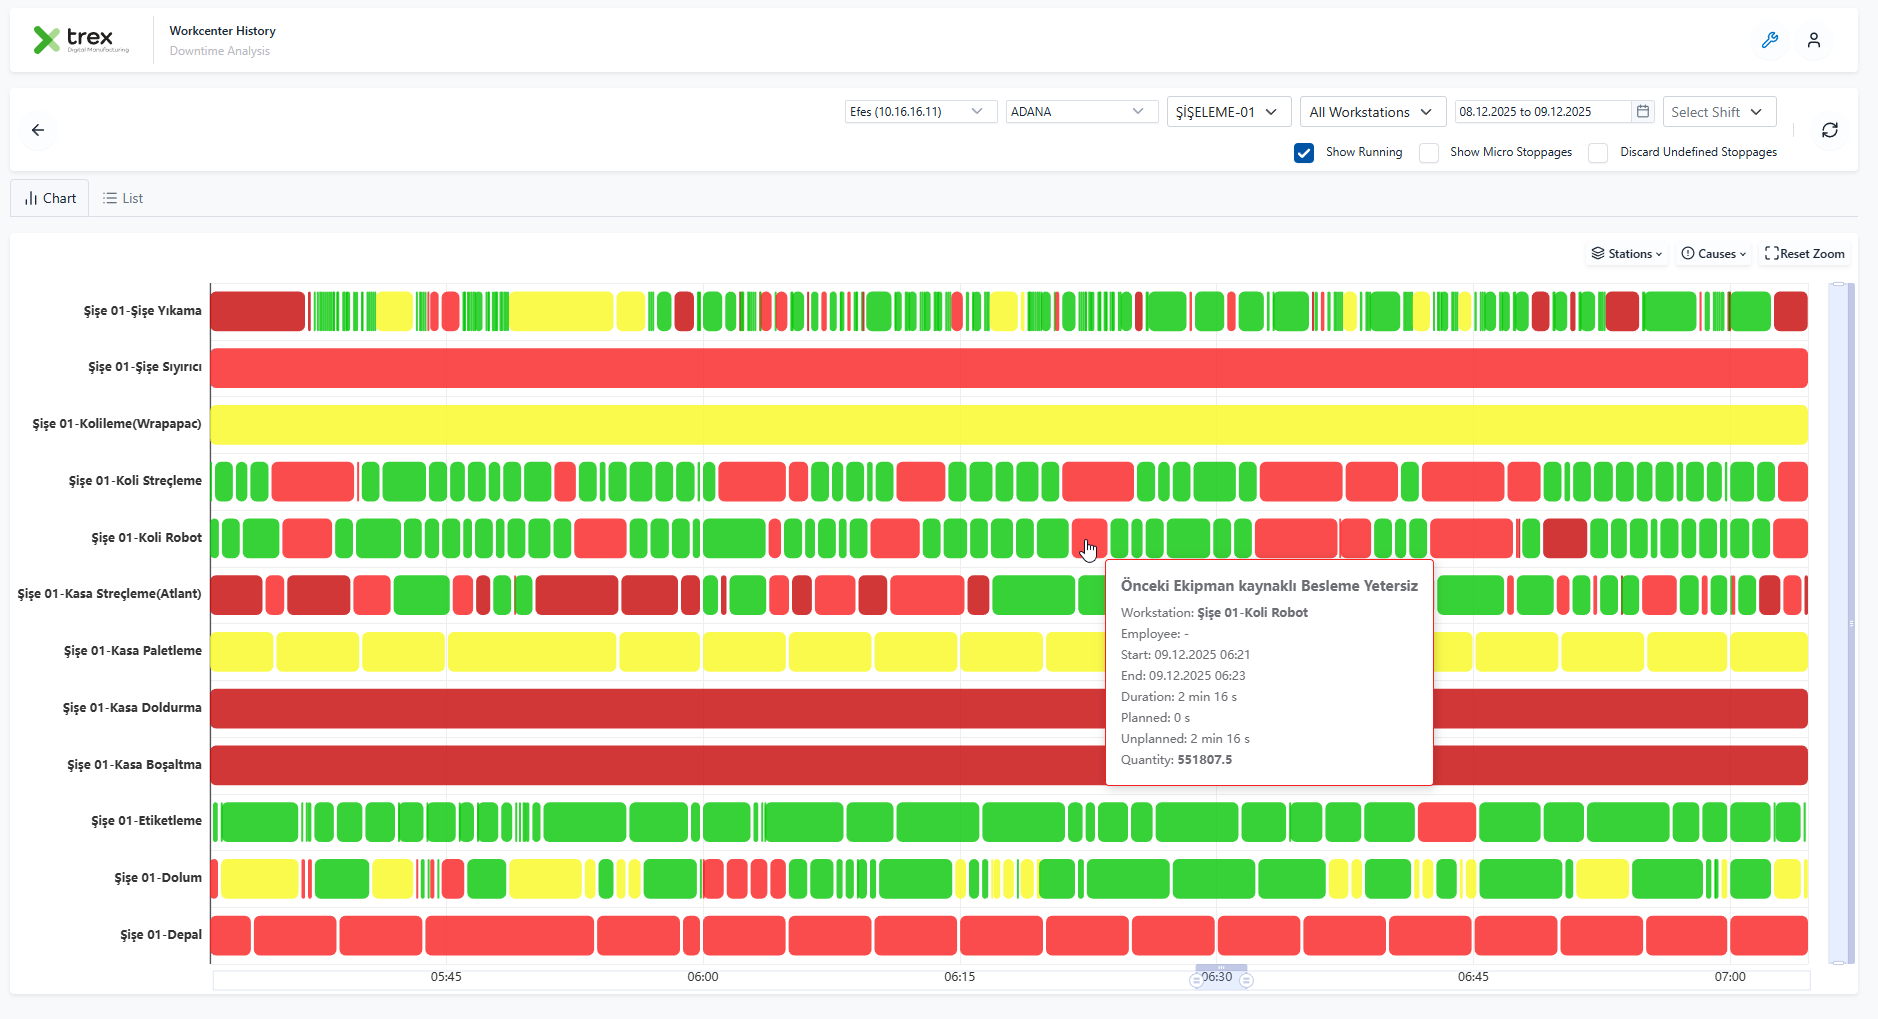Go back using the left arrow
The image size is (1878, 1019).
pyautogui.click(x=38, y=130)
